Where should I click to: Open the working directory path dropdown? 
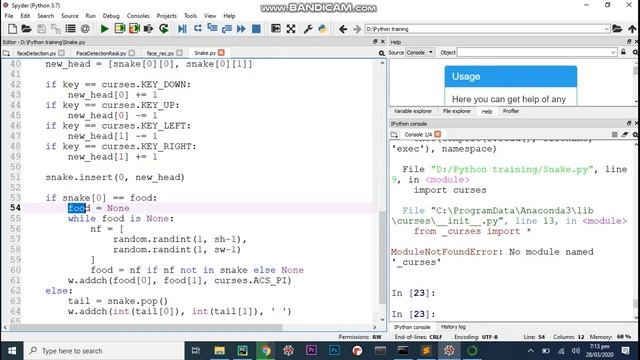point(606,29)
